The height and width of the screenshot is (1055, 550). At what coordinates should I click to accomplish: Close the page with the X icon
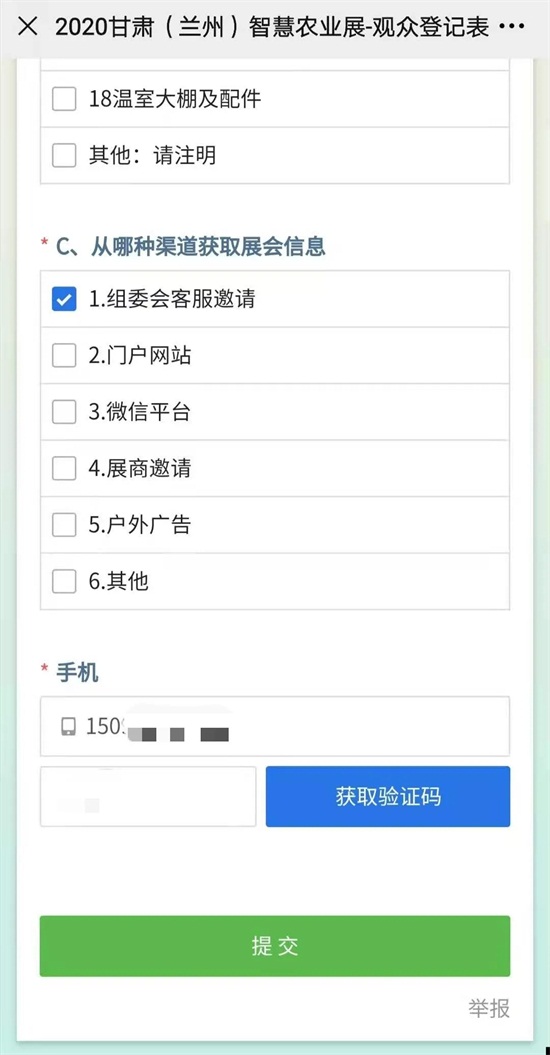(x=28, y=28)
